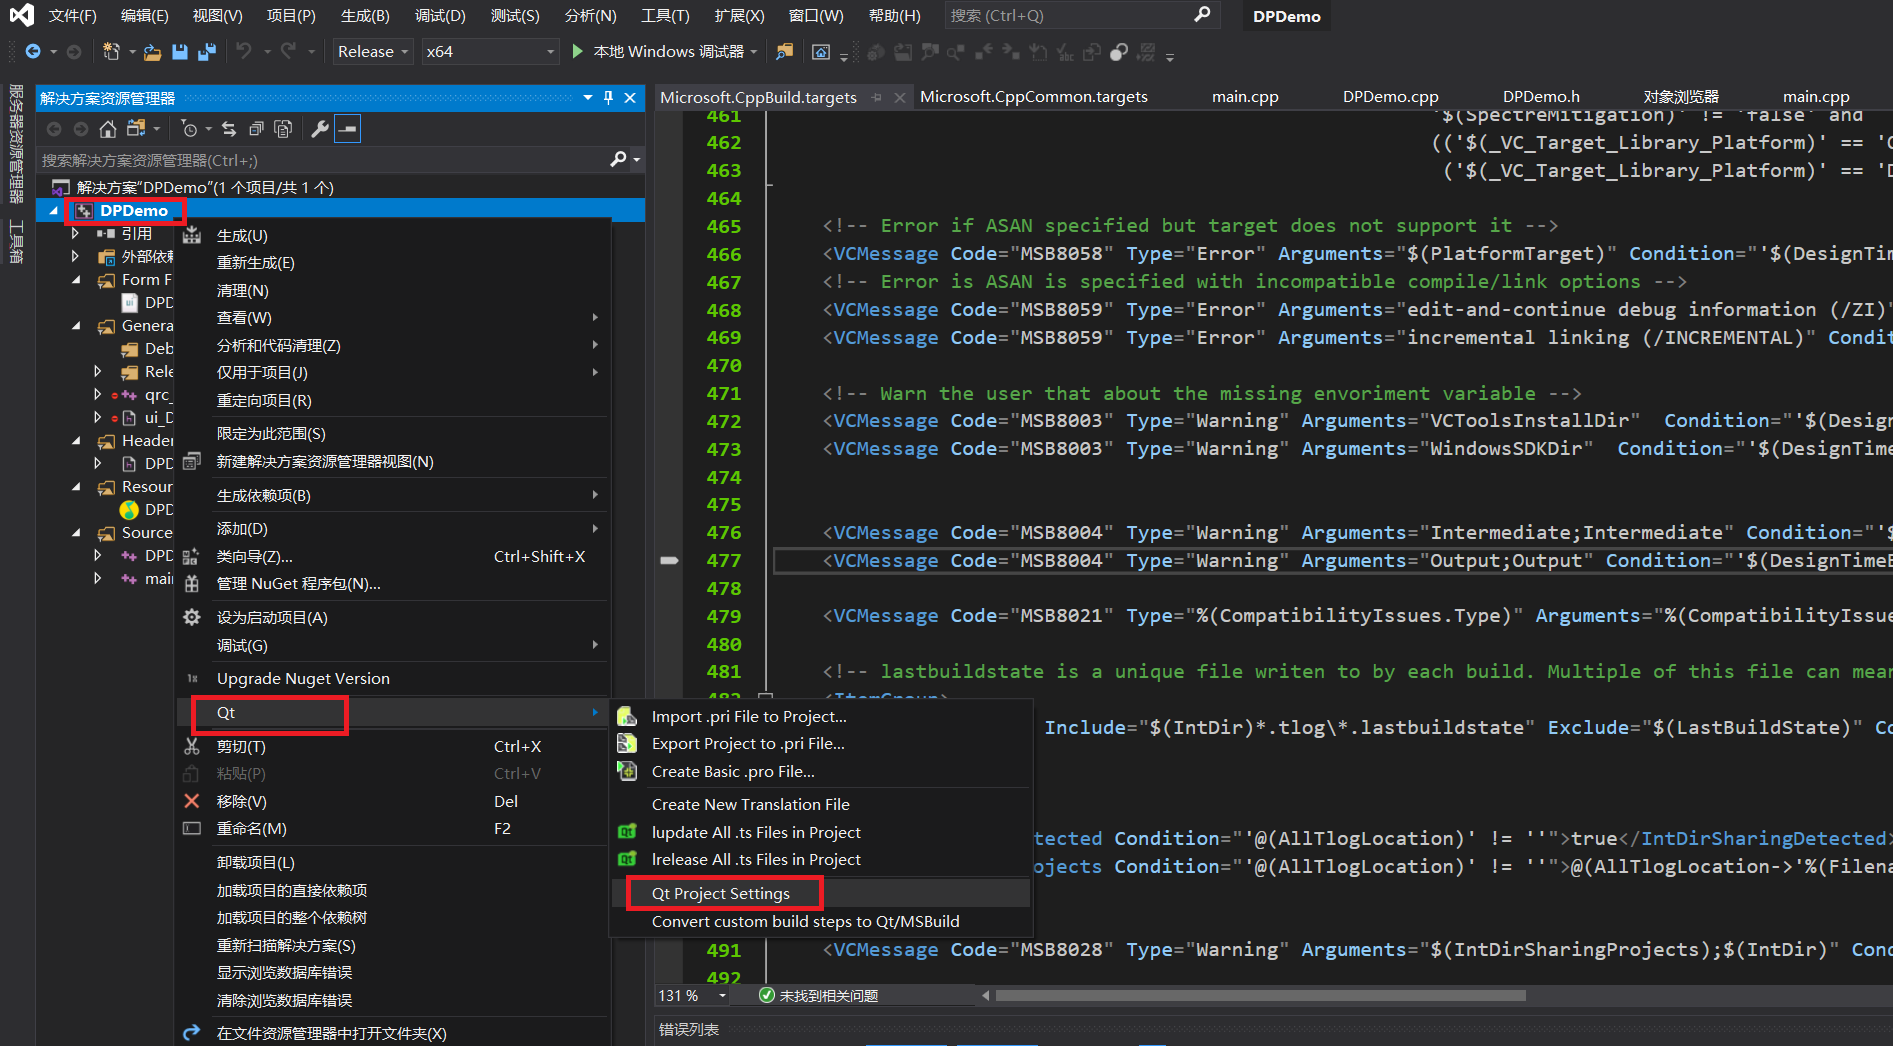Click the editor's horizontal scrollbar thumb
This screenshot has height=1046, width=1893.
coord(1260,996)
